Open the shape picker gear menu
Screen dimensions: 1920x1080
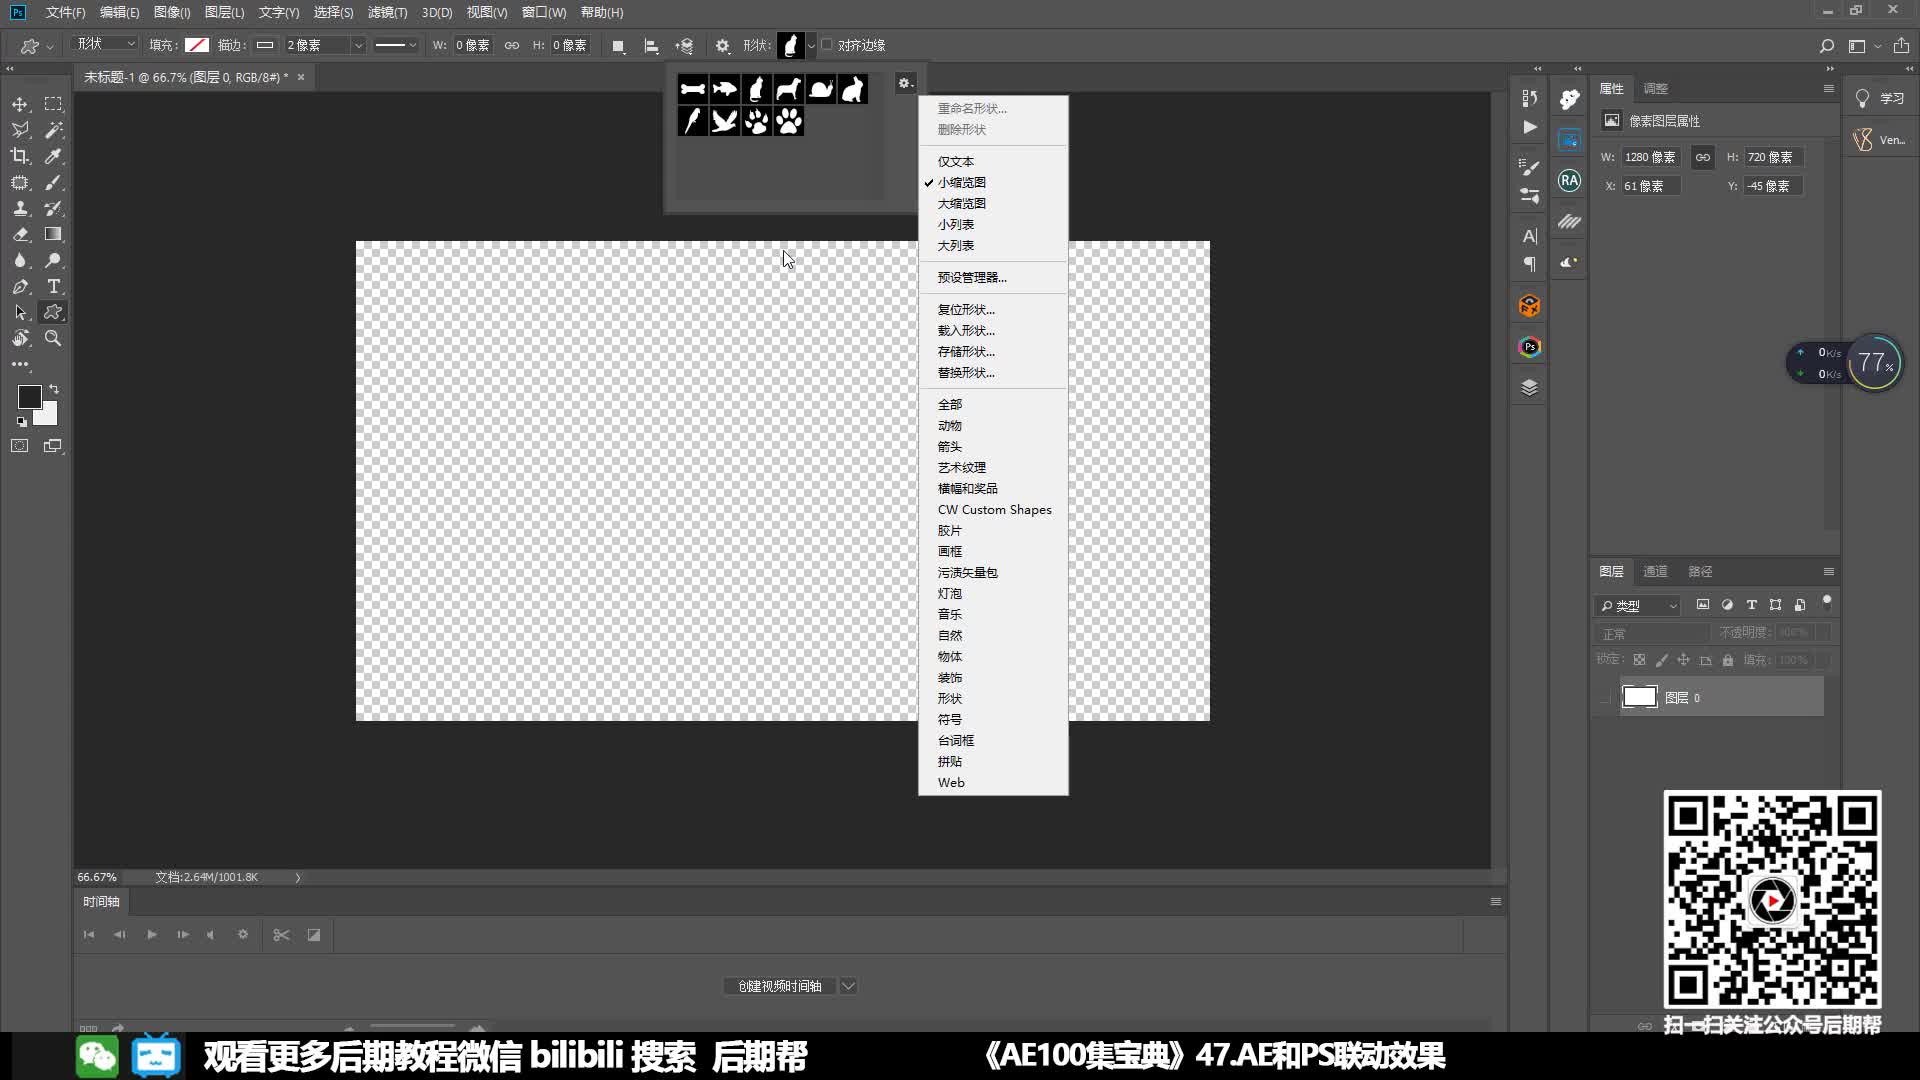(x=905, y=84)
